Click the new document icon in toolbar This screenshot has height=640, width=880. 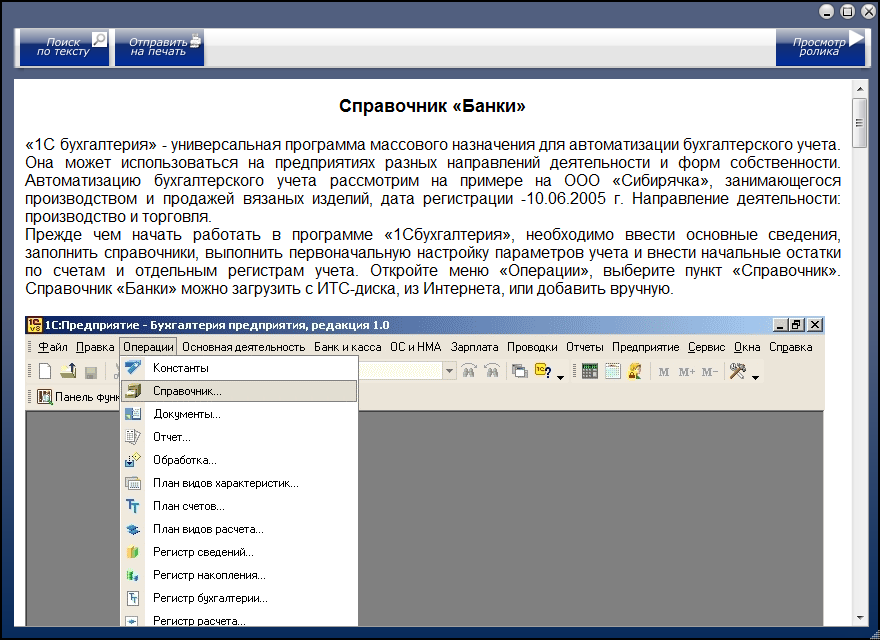45,371
